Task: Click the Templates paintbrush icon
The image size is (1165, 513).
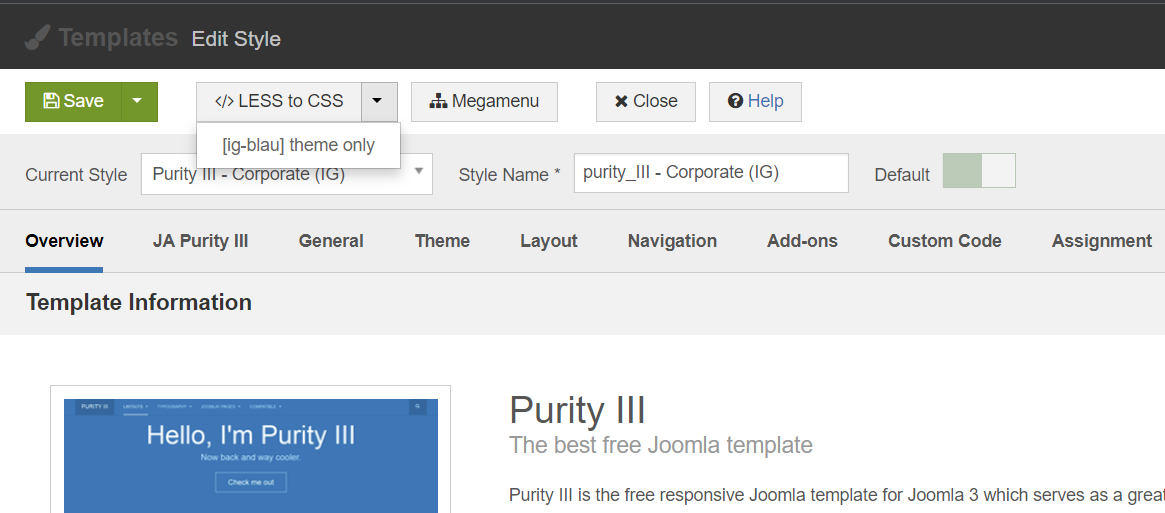Action: click(x=37, y=38)
